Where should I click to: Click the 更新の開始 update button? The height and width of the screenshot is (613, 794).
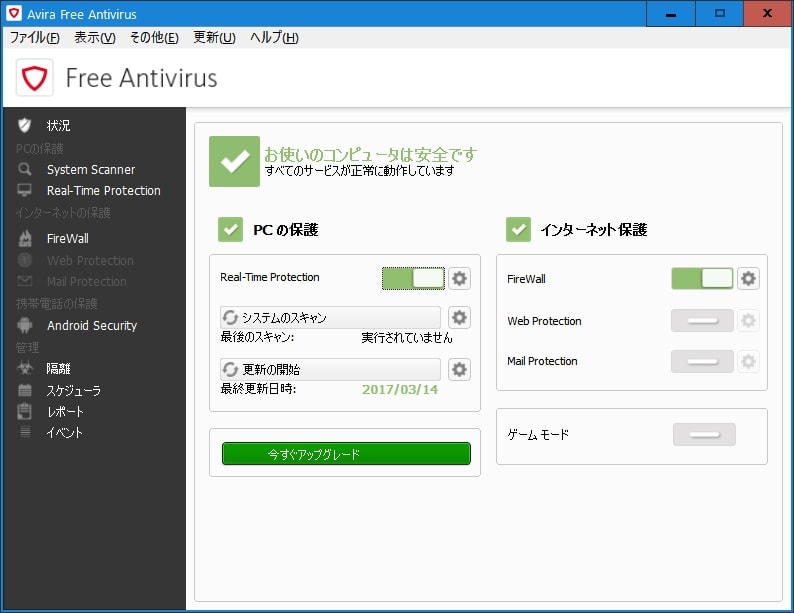(330, 369)
